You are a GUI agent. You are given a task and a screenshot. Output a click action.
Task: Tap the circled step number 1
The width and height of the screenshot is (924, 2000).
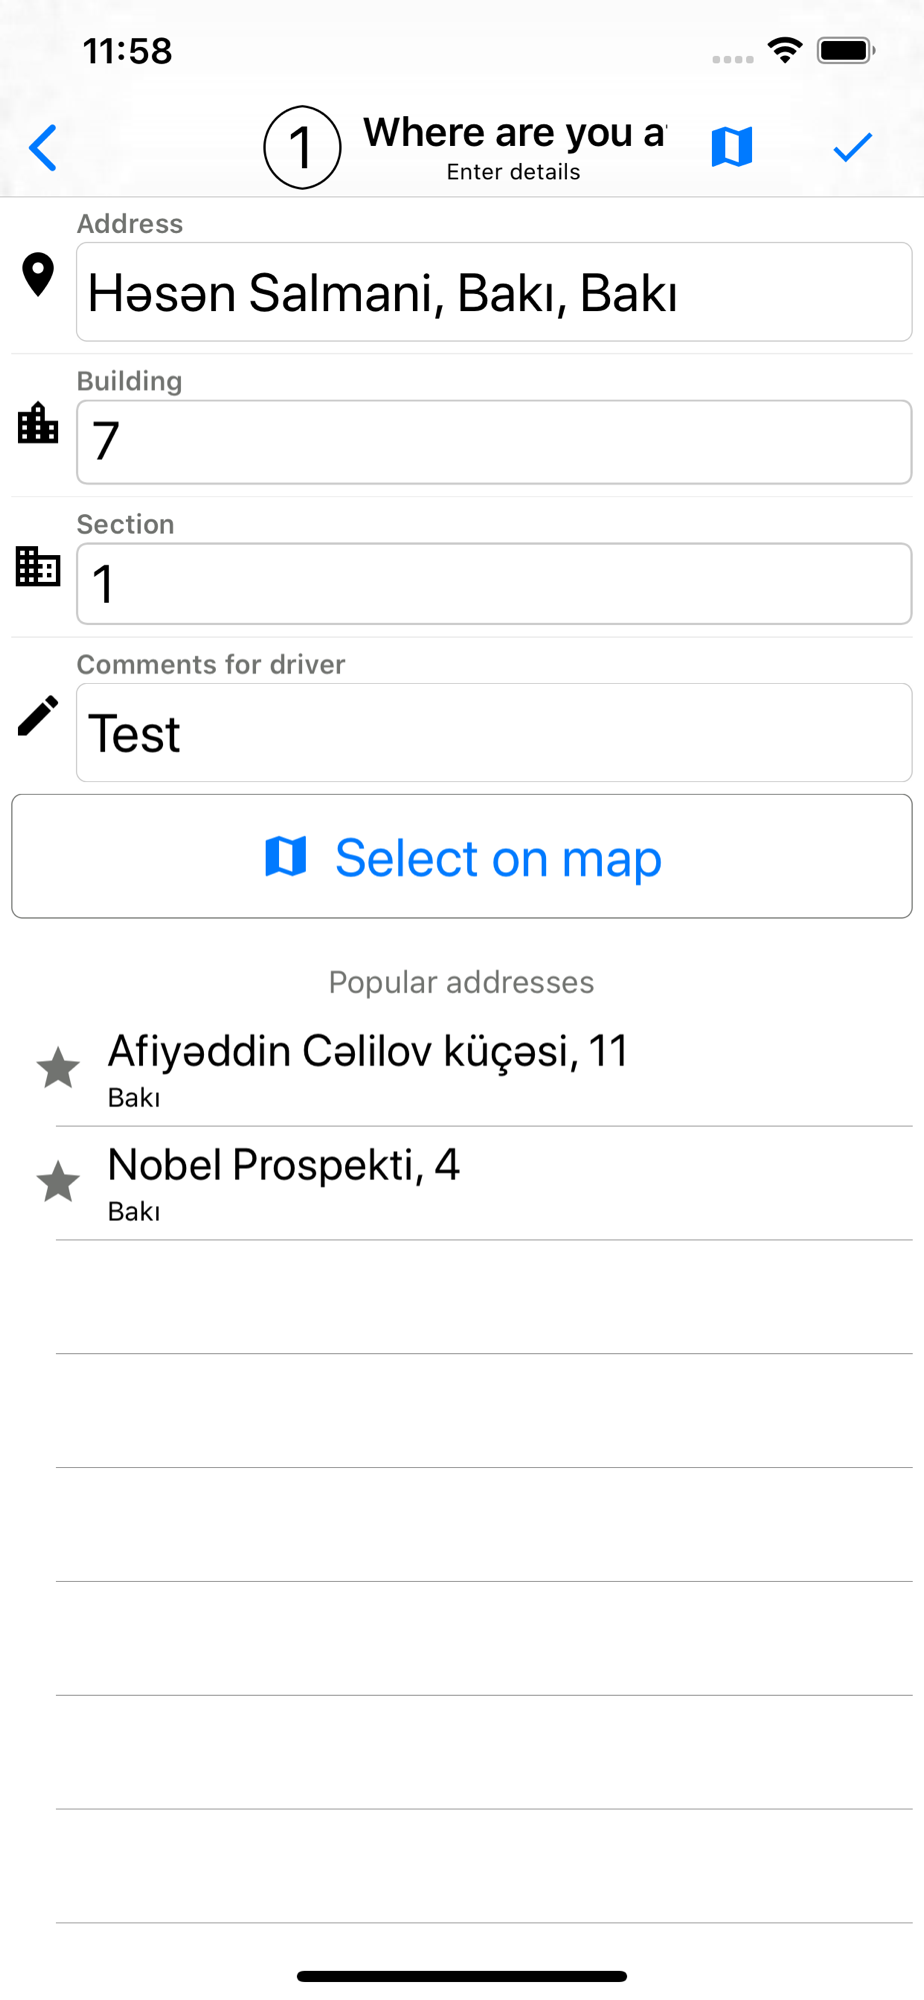click(x=302, y=147)
